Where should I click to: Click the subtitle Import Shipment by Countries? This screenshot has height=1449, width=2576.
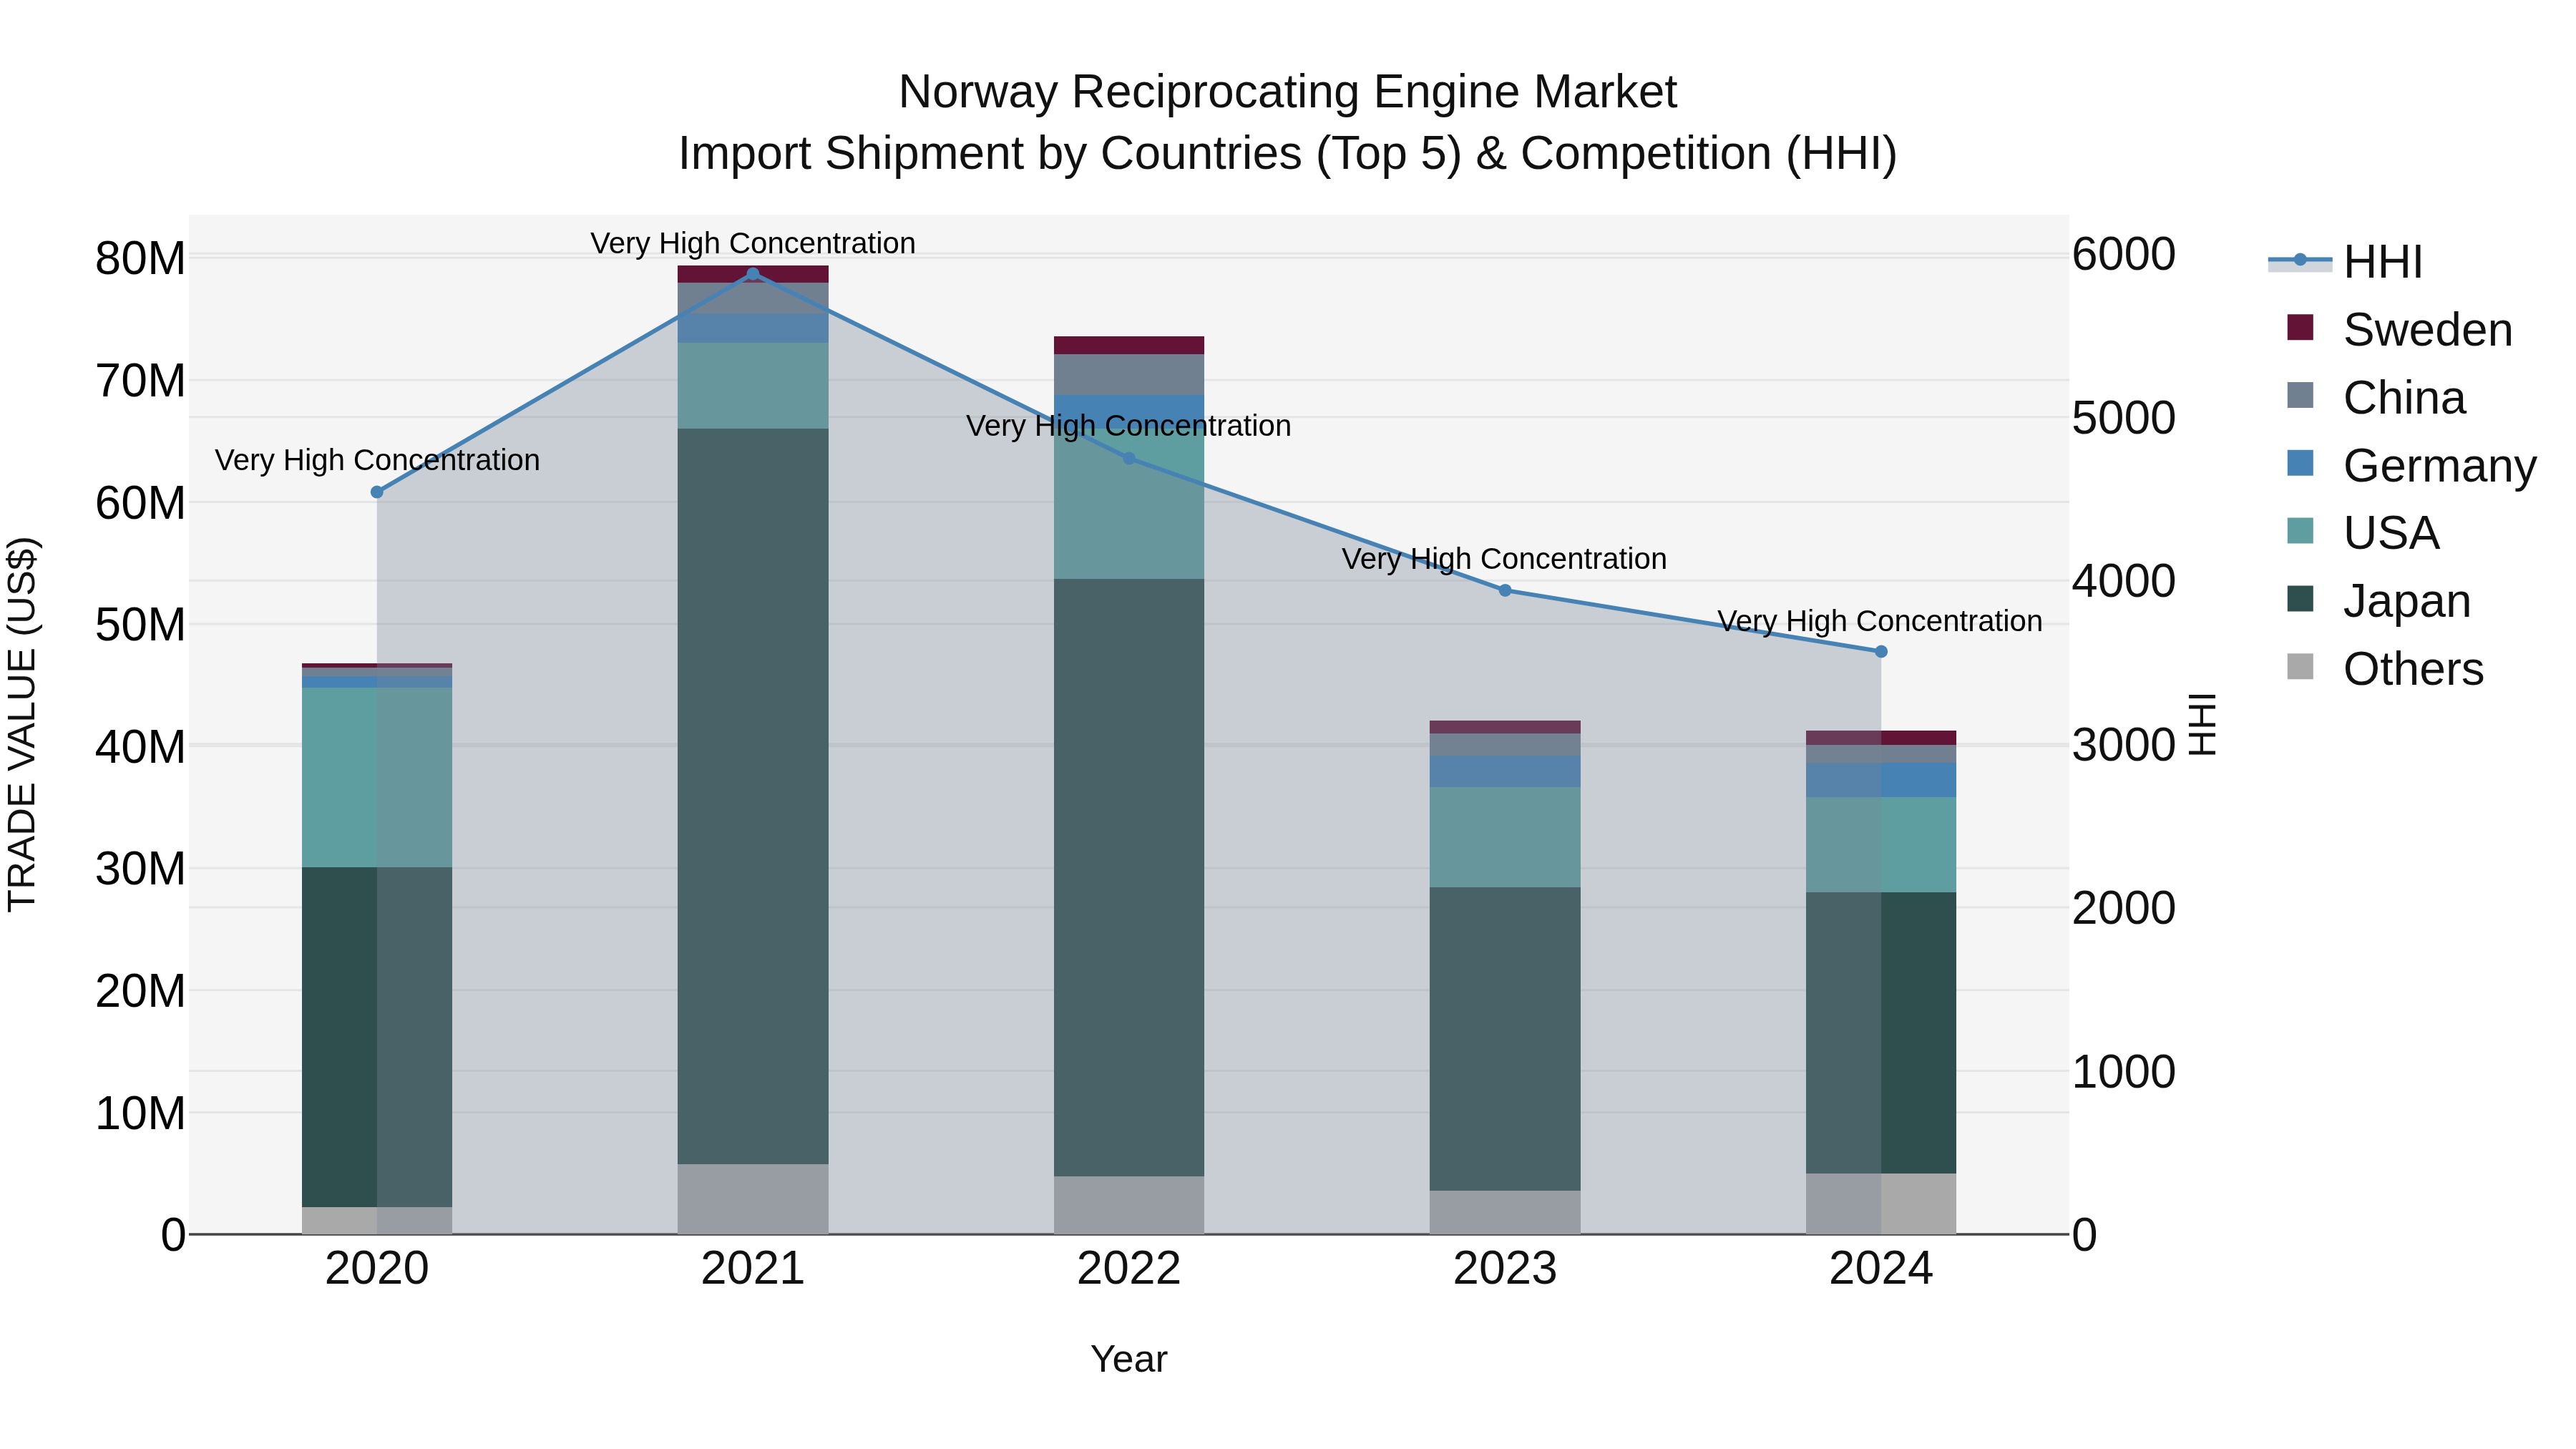coord(1287,154)
